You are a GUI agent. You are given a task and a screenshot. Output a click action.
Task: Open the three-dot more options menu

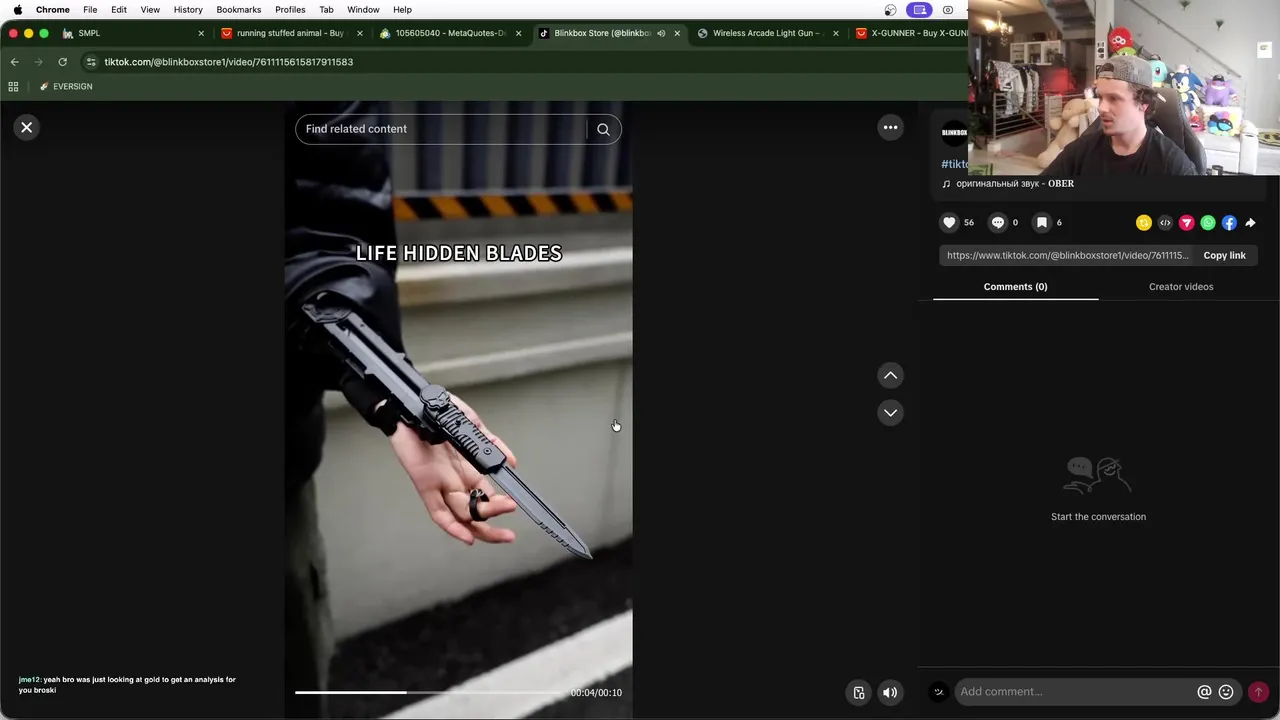[890, 127]
